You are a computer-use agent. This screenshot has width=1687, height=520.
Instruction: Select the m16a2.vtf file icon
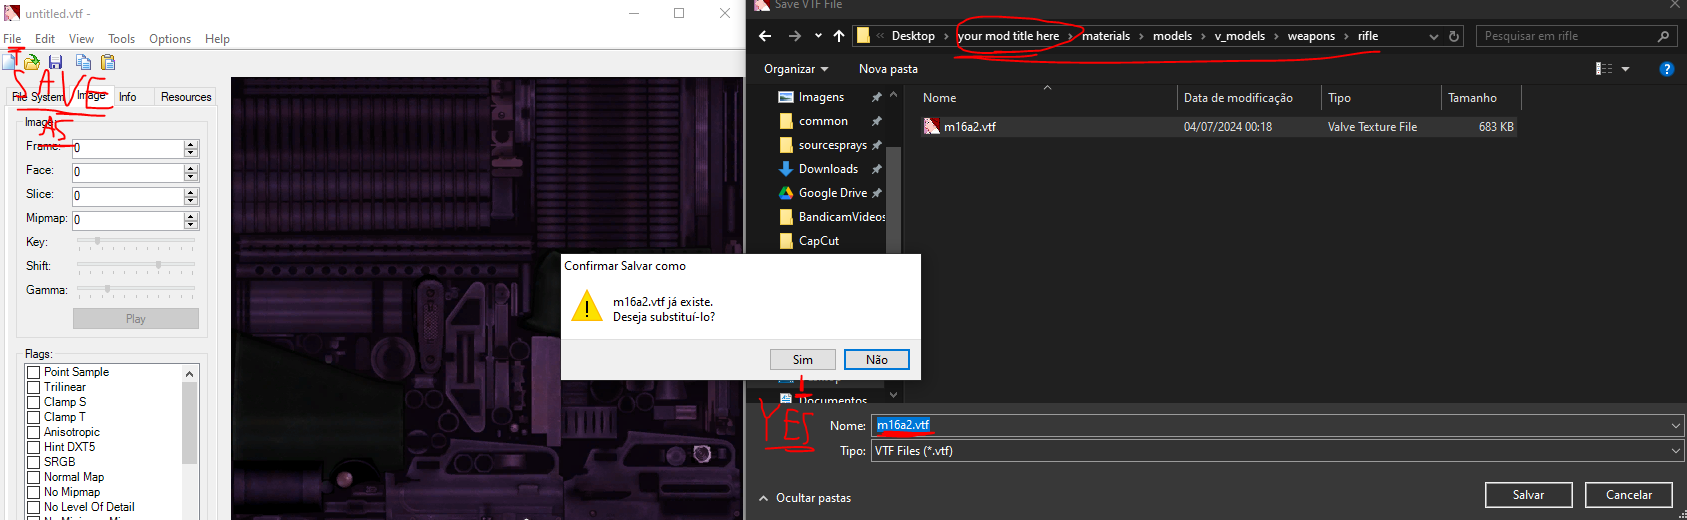[931, 126]
